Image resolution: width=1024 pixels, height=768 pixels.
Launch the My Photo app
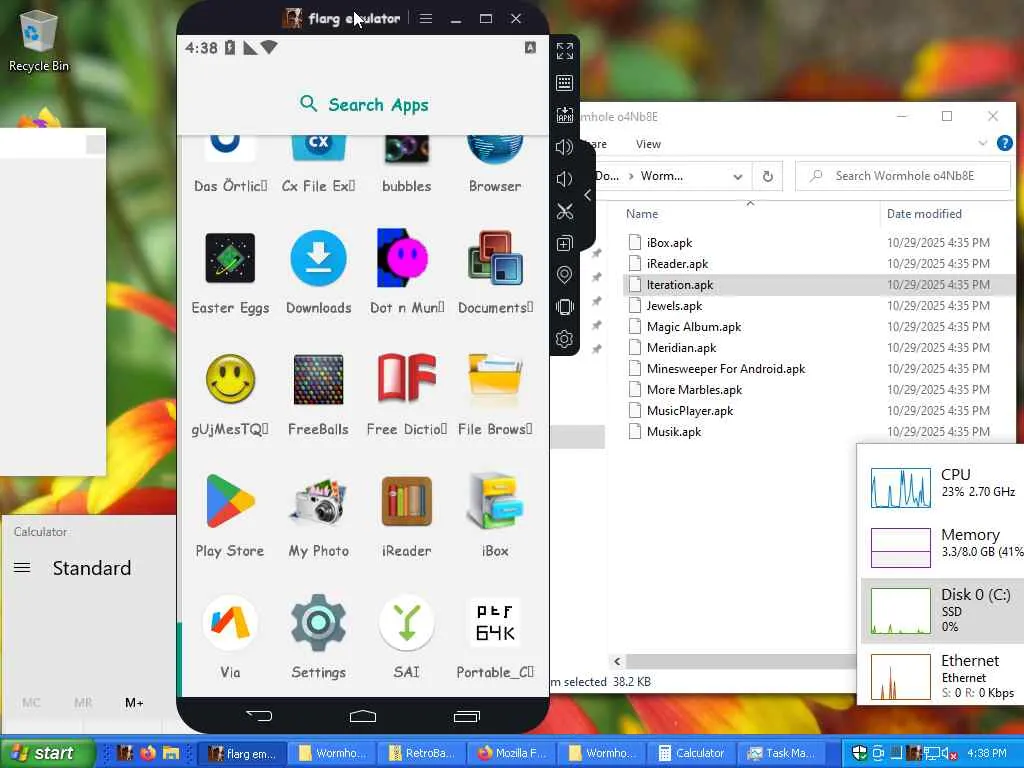[318, 501]
